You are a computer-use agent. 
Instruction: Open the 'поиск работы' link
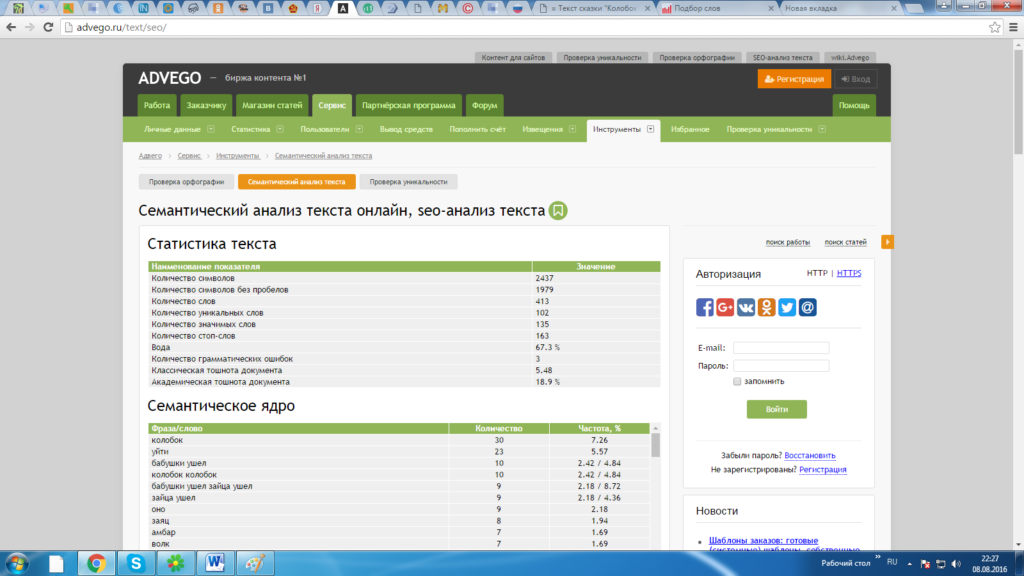pyautogui.click(x=788, y=242)
